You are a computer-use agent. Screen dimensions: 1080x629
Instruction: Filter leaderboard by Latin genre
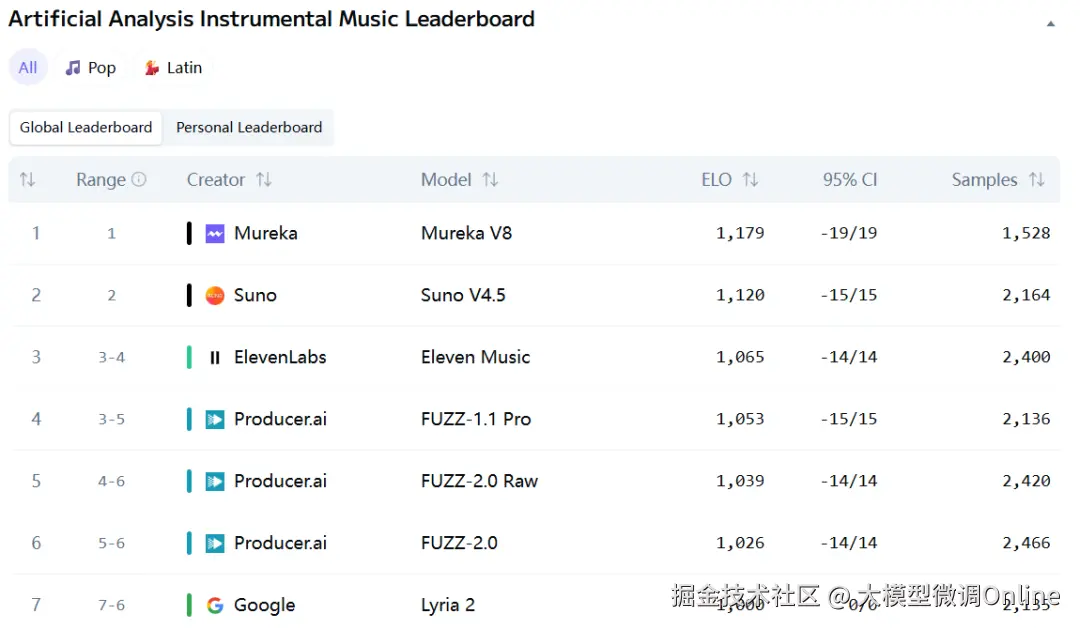(174, 68)
